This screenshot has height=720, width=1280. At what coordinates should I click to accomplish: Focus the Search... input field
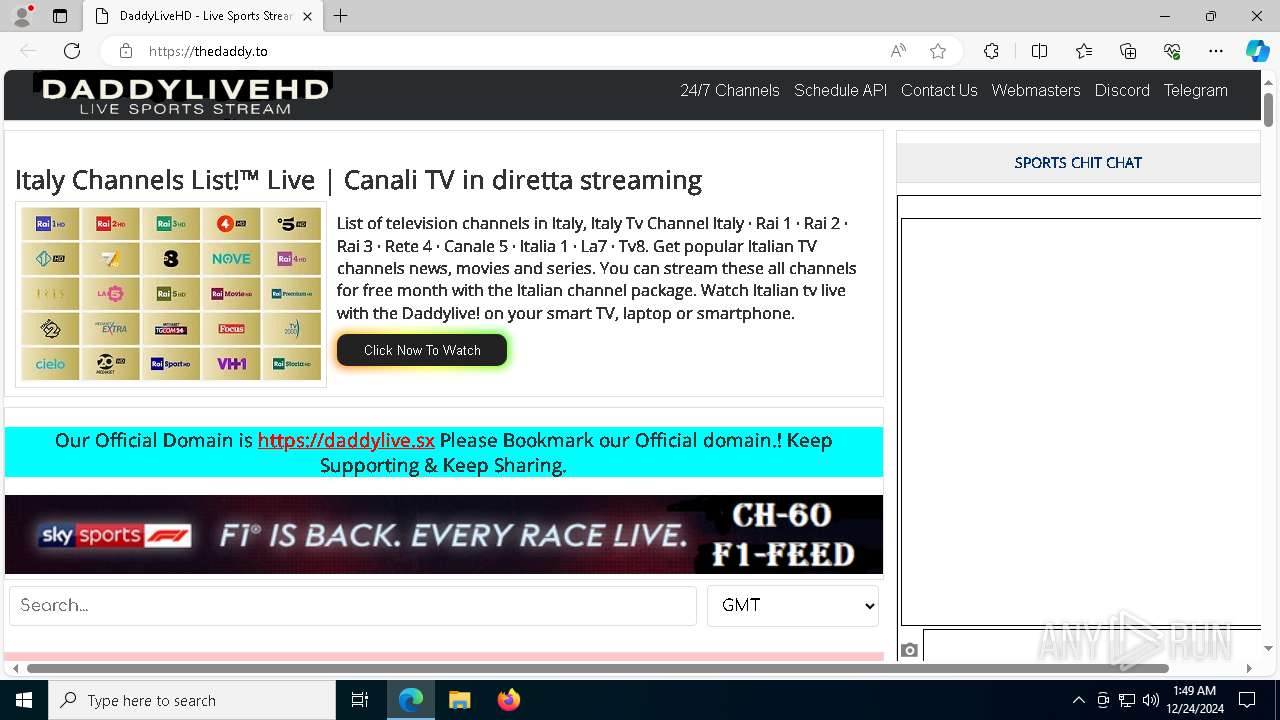coord(353,606)
